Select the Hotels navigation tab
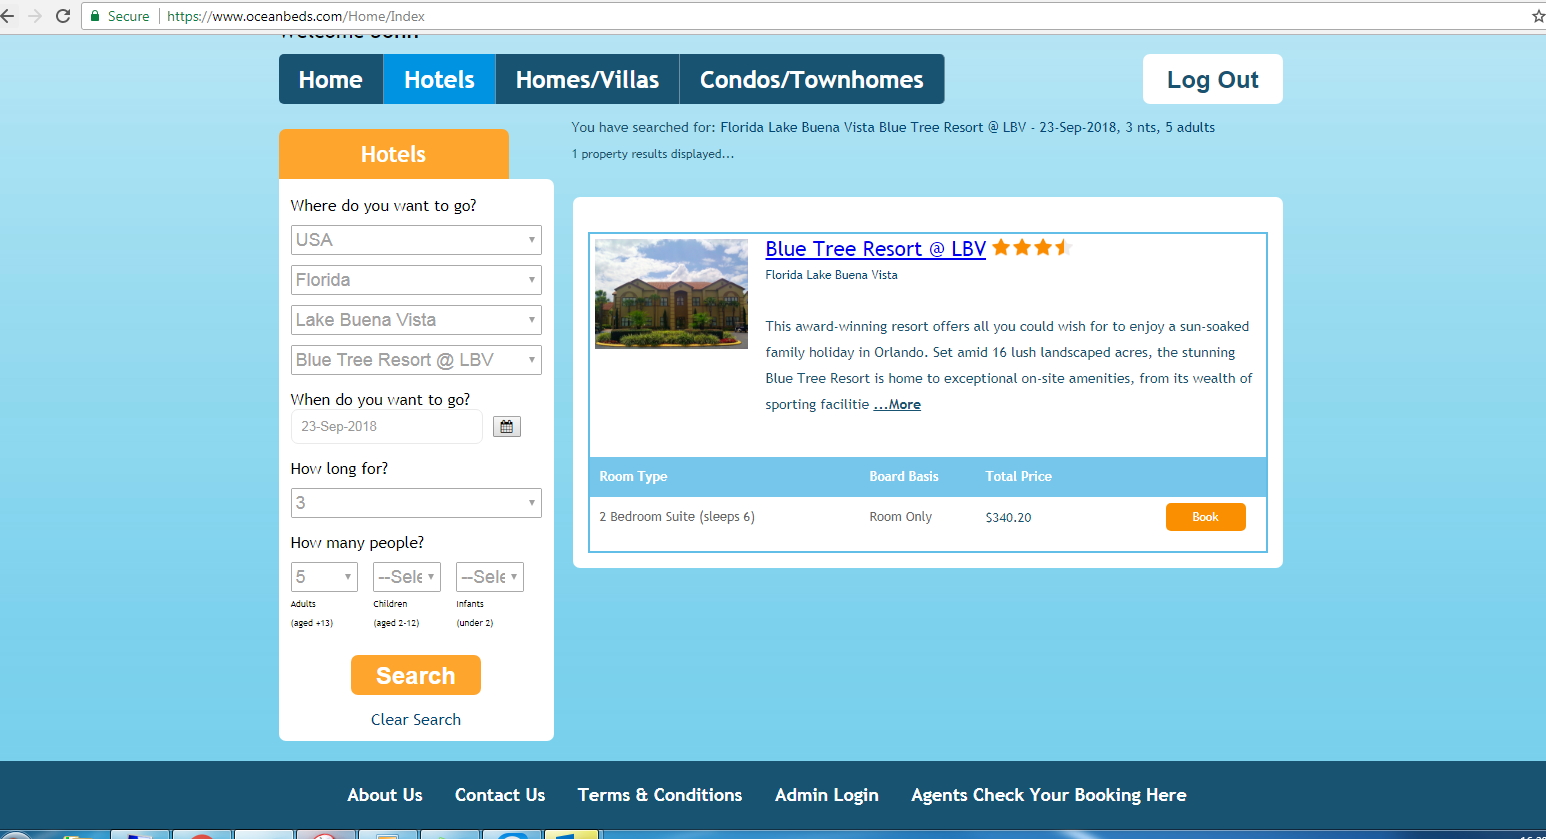 pos(439,79)
